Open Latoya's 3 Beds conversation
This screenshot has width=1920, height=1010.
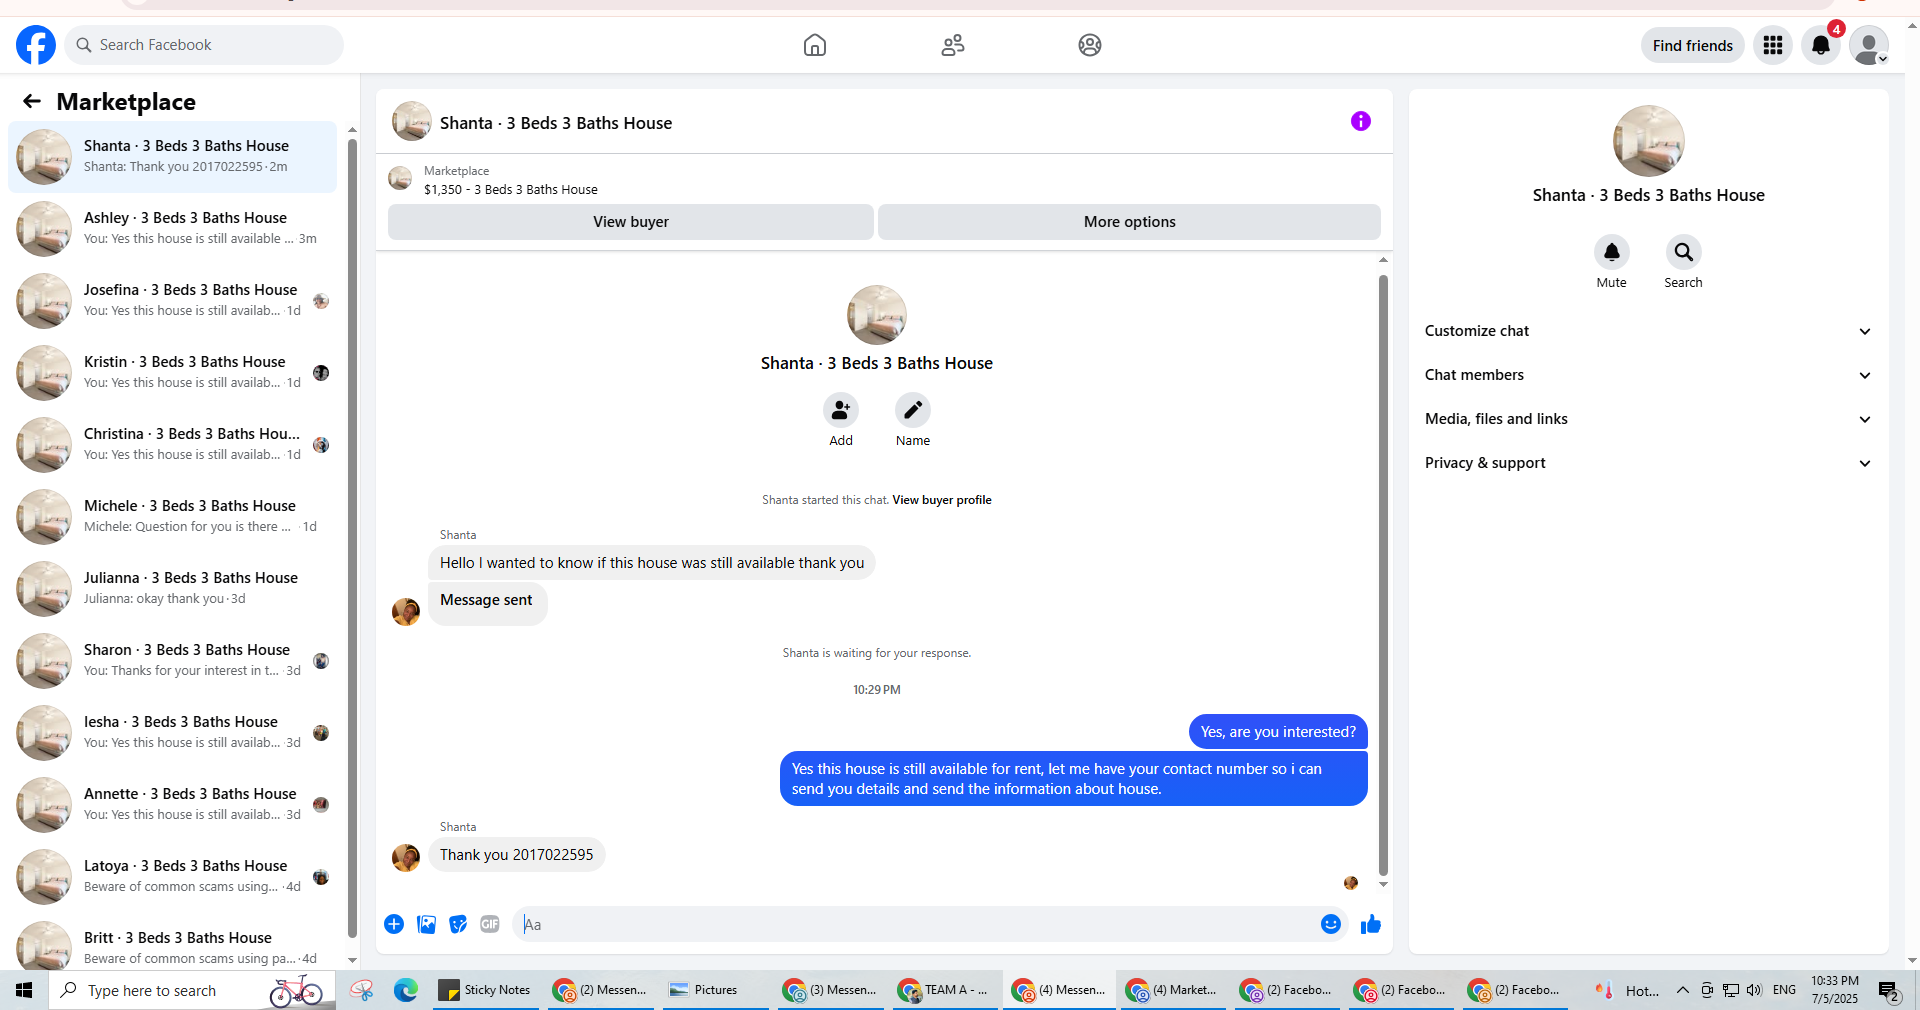(x=172, y=877)
